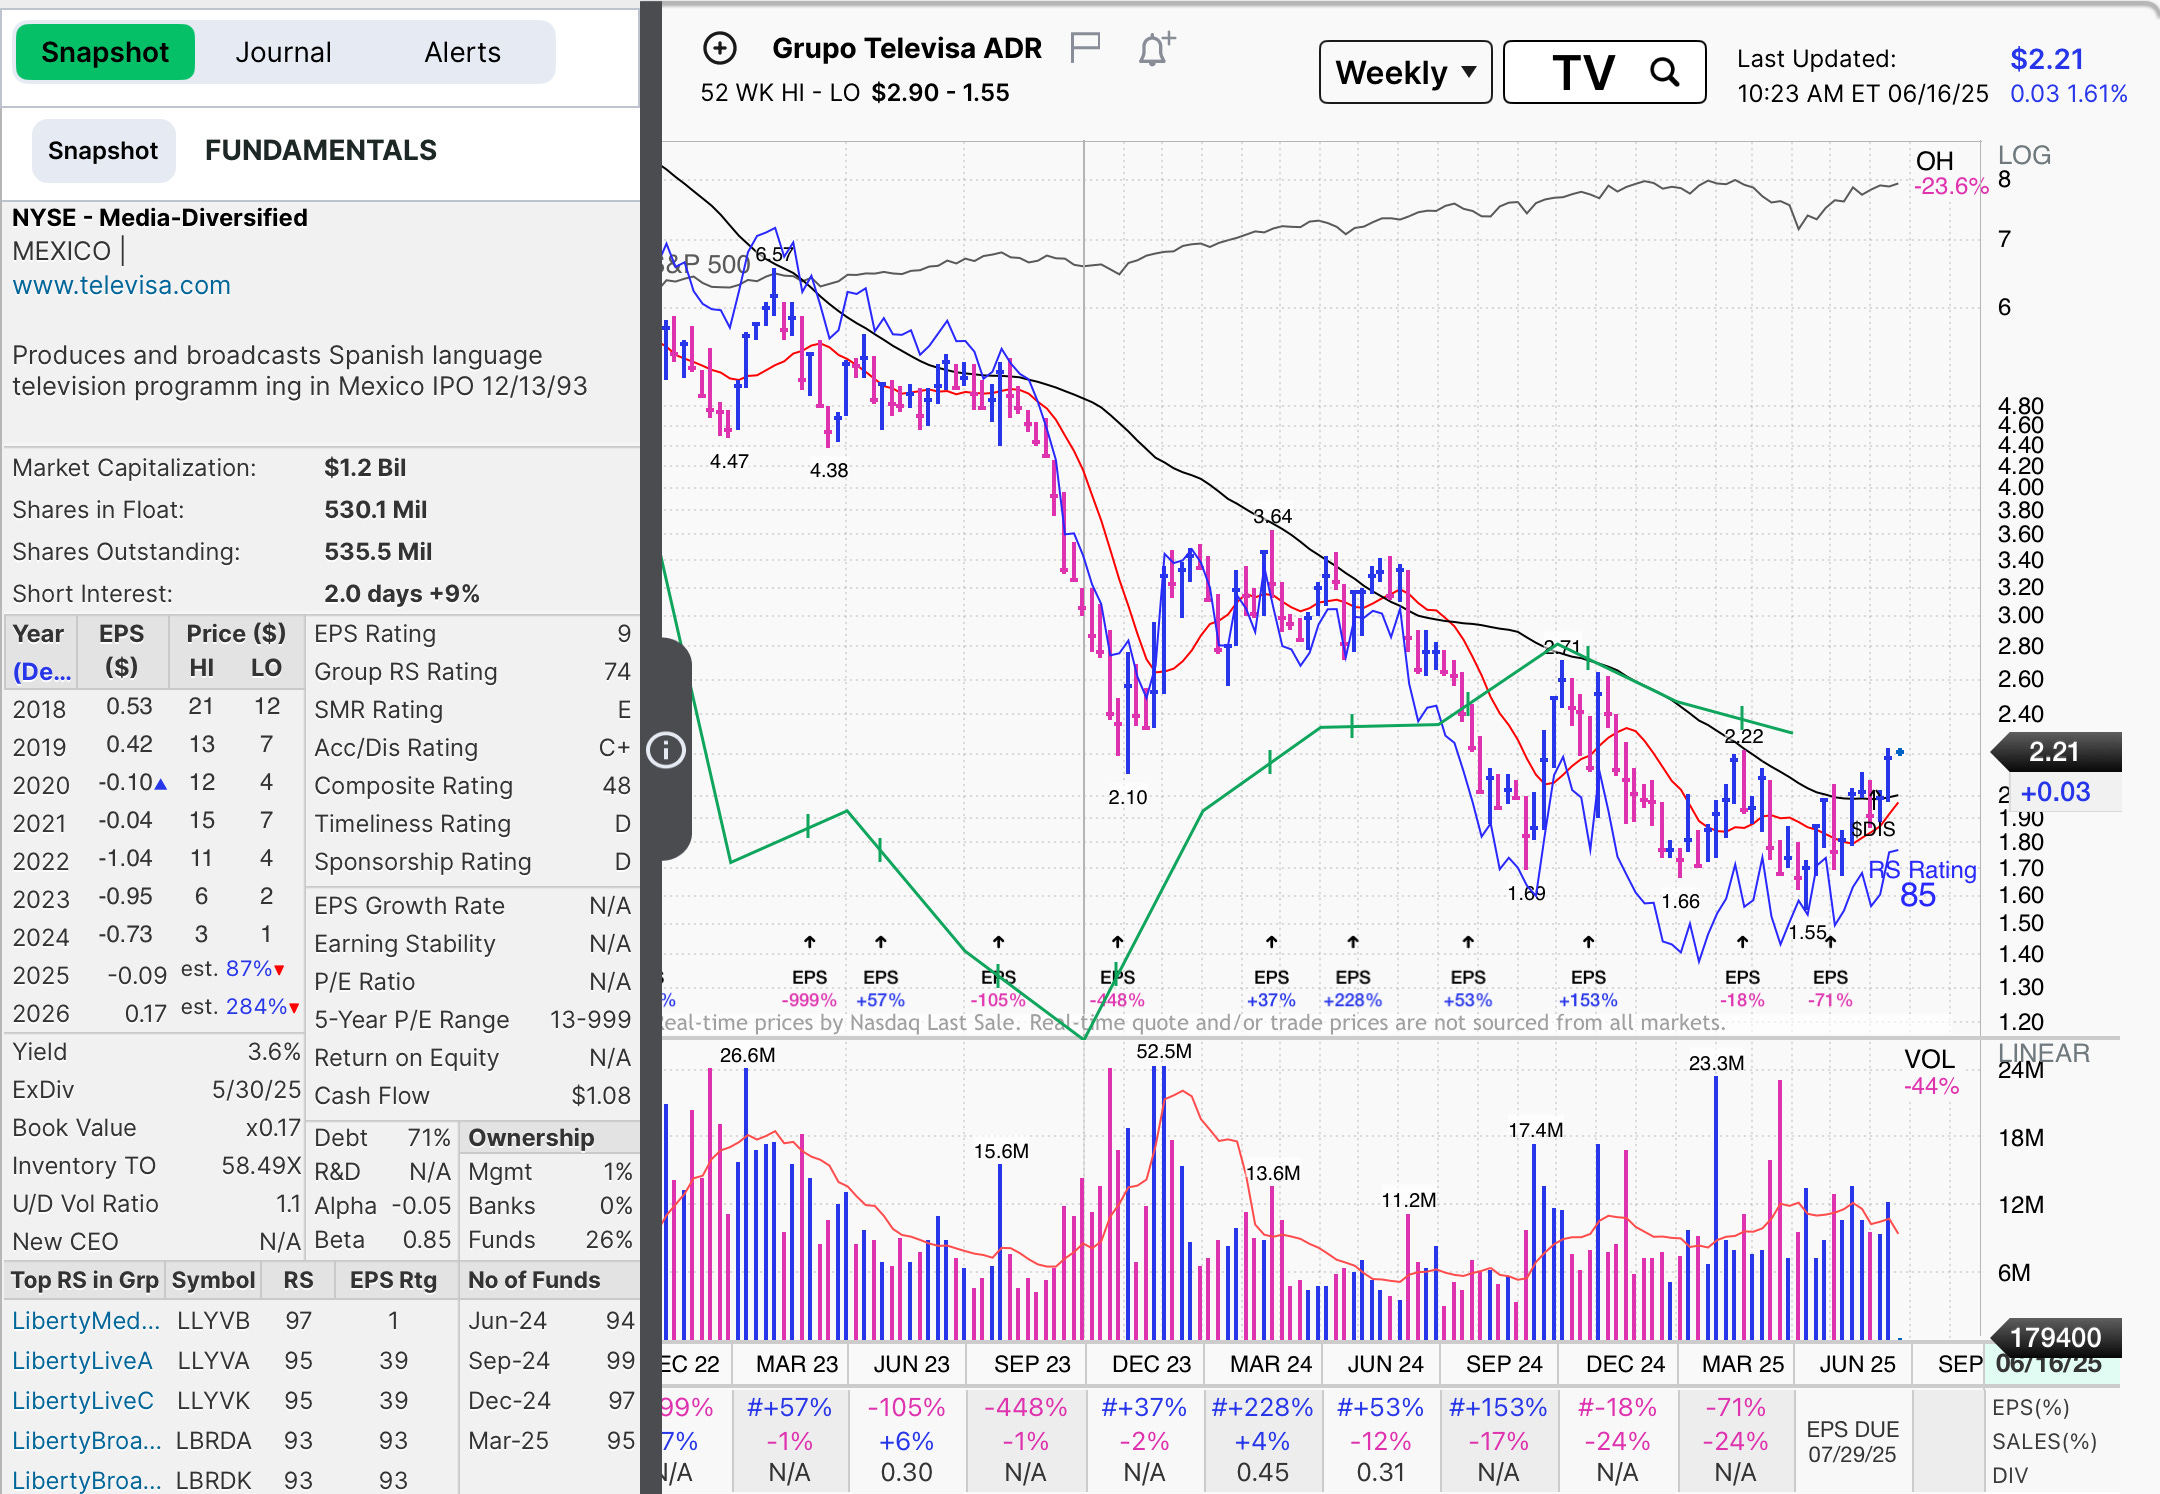Click the No of Funds header
Viewport: 2160px width, 1494px height.
534,1280
